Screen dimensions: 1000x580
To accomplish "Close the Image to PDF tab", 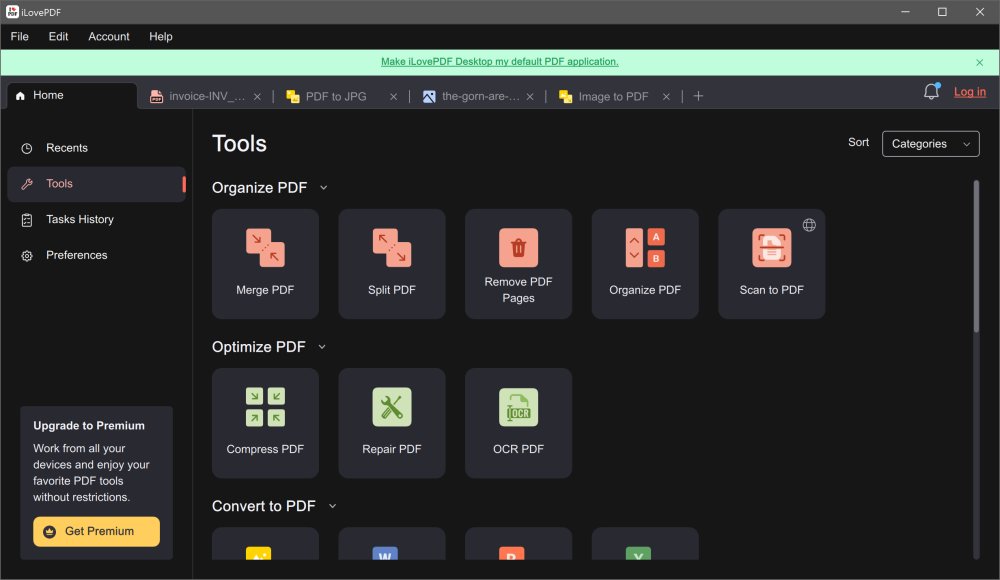I will click(666, 96).
